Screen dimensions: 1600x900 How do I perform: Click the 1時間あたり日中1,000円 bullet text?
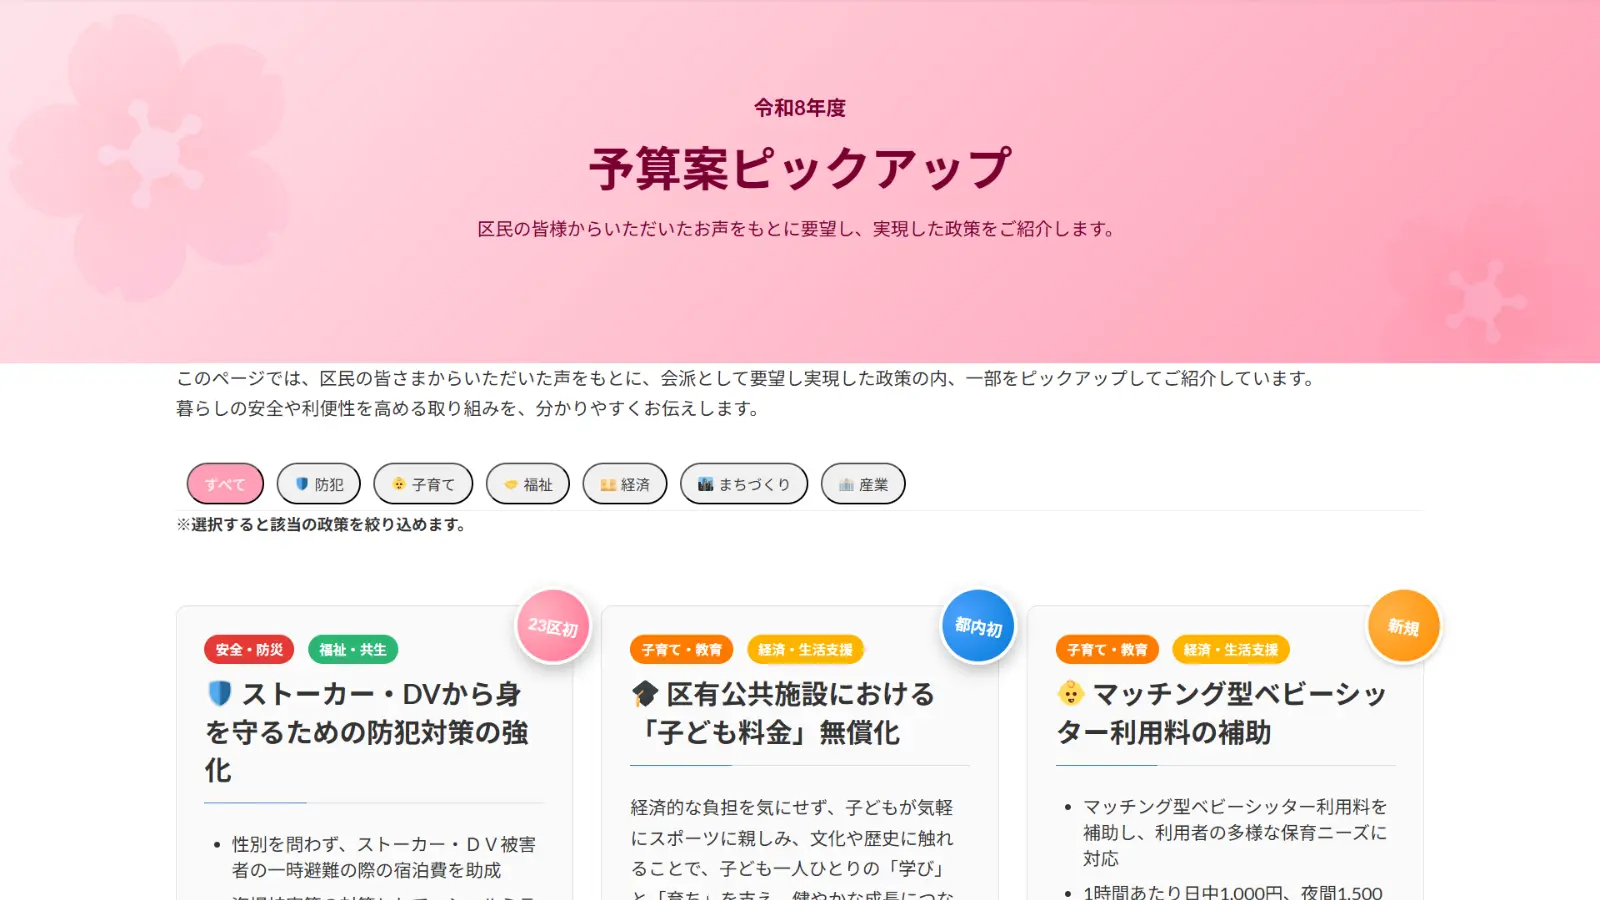(x=1233, y=892)
